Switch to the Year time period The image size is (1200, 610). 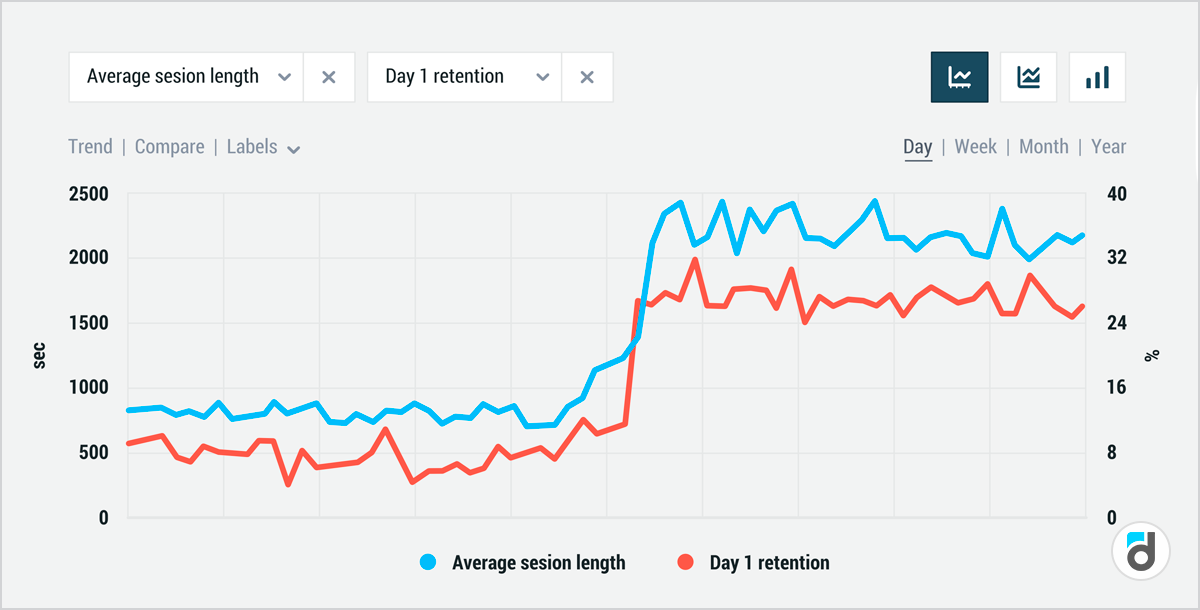[x=1108, y=147]
